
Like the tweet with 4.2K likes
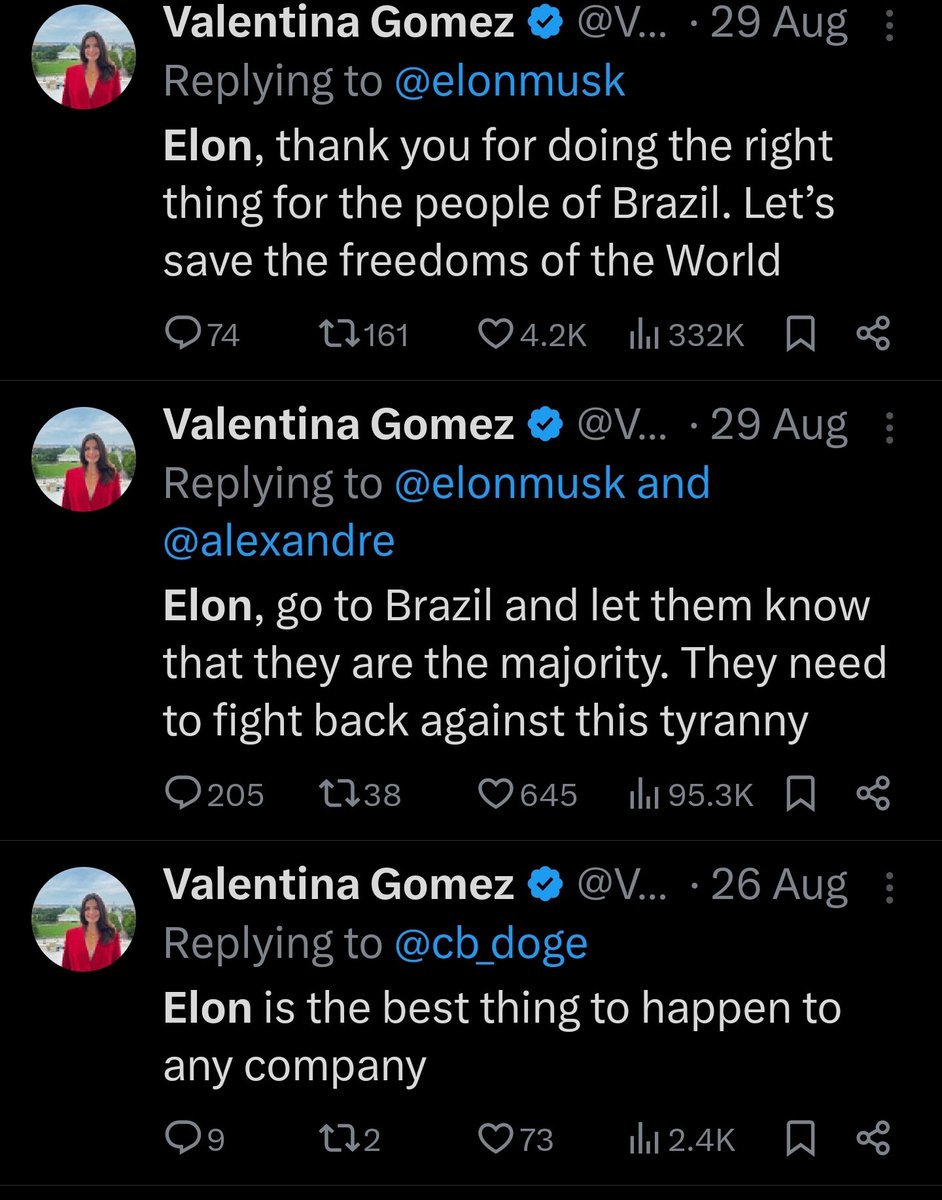494,335
